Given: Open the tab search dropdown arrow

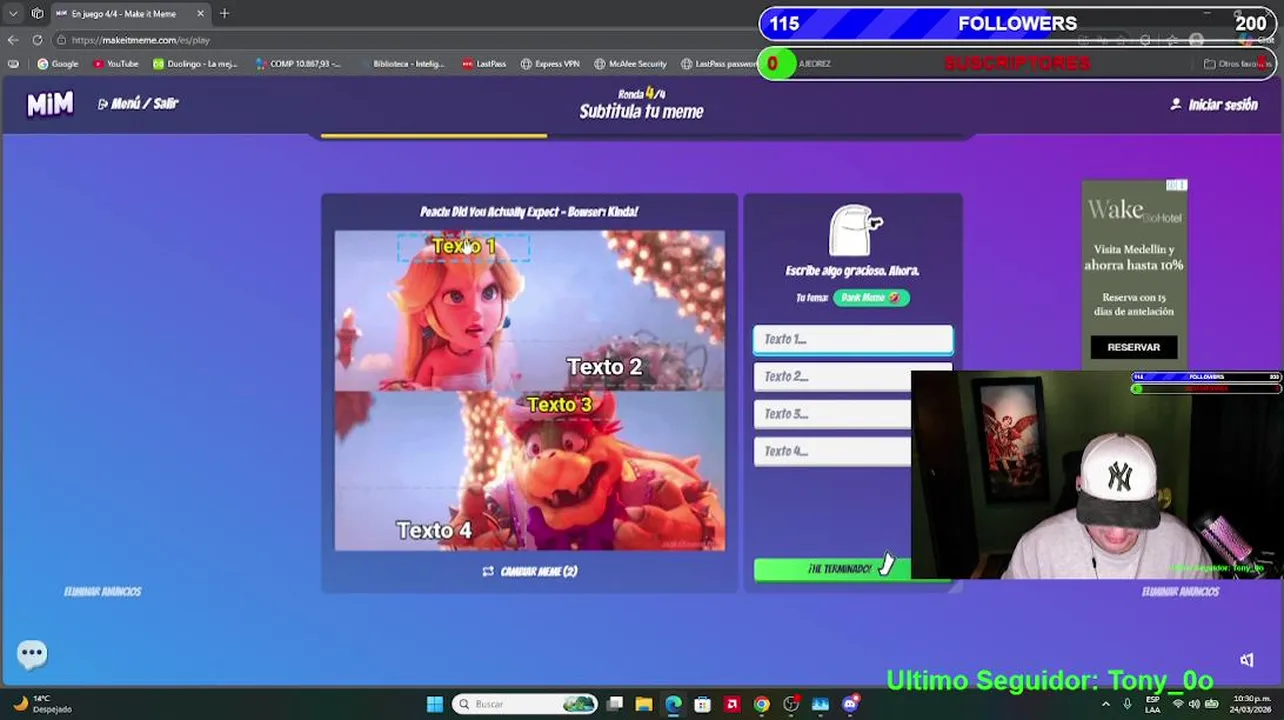Looking at the screenshot, I should click(x=13, y=13).
